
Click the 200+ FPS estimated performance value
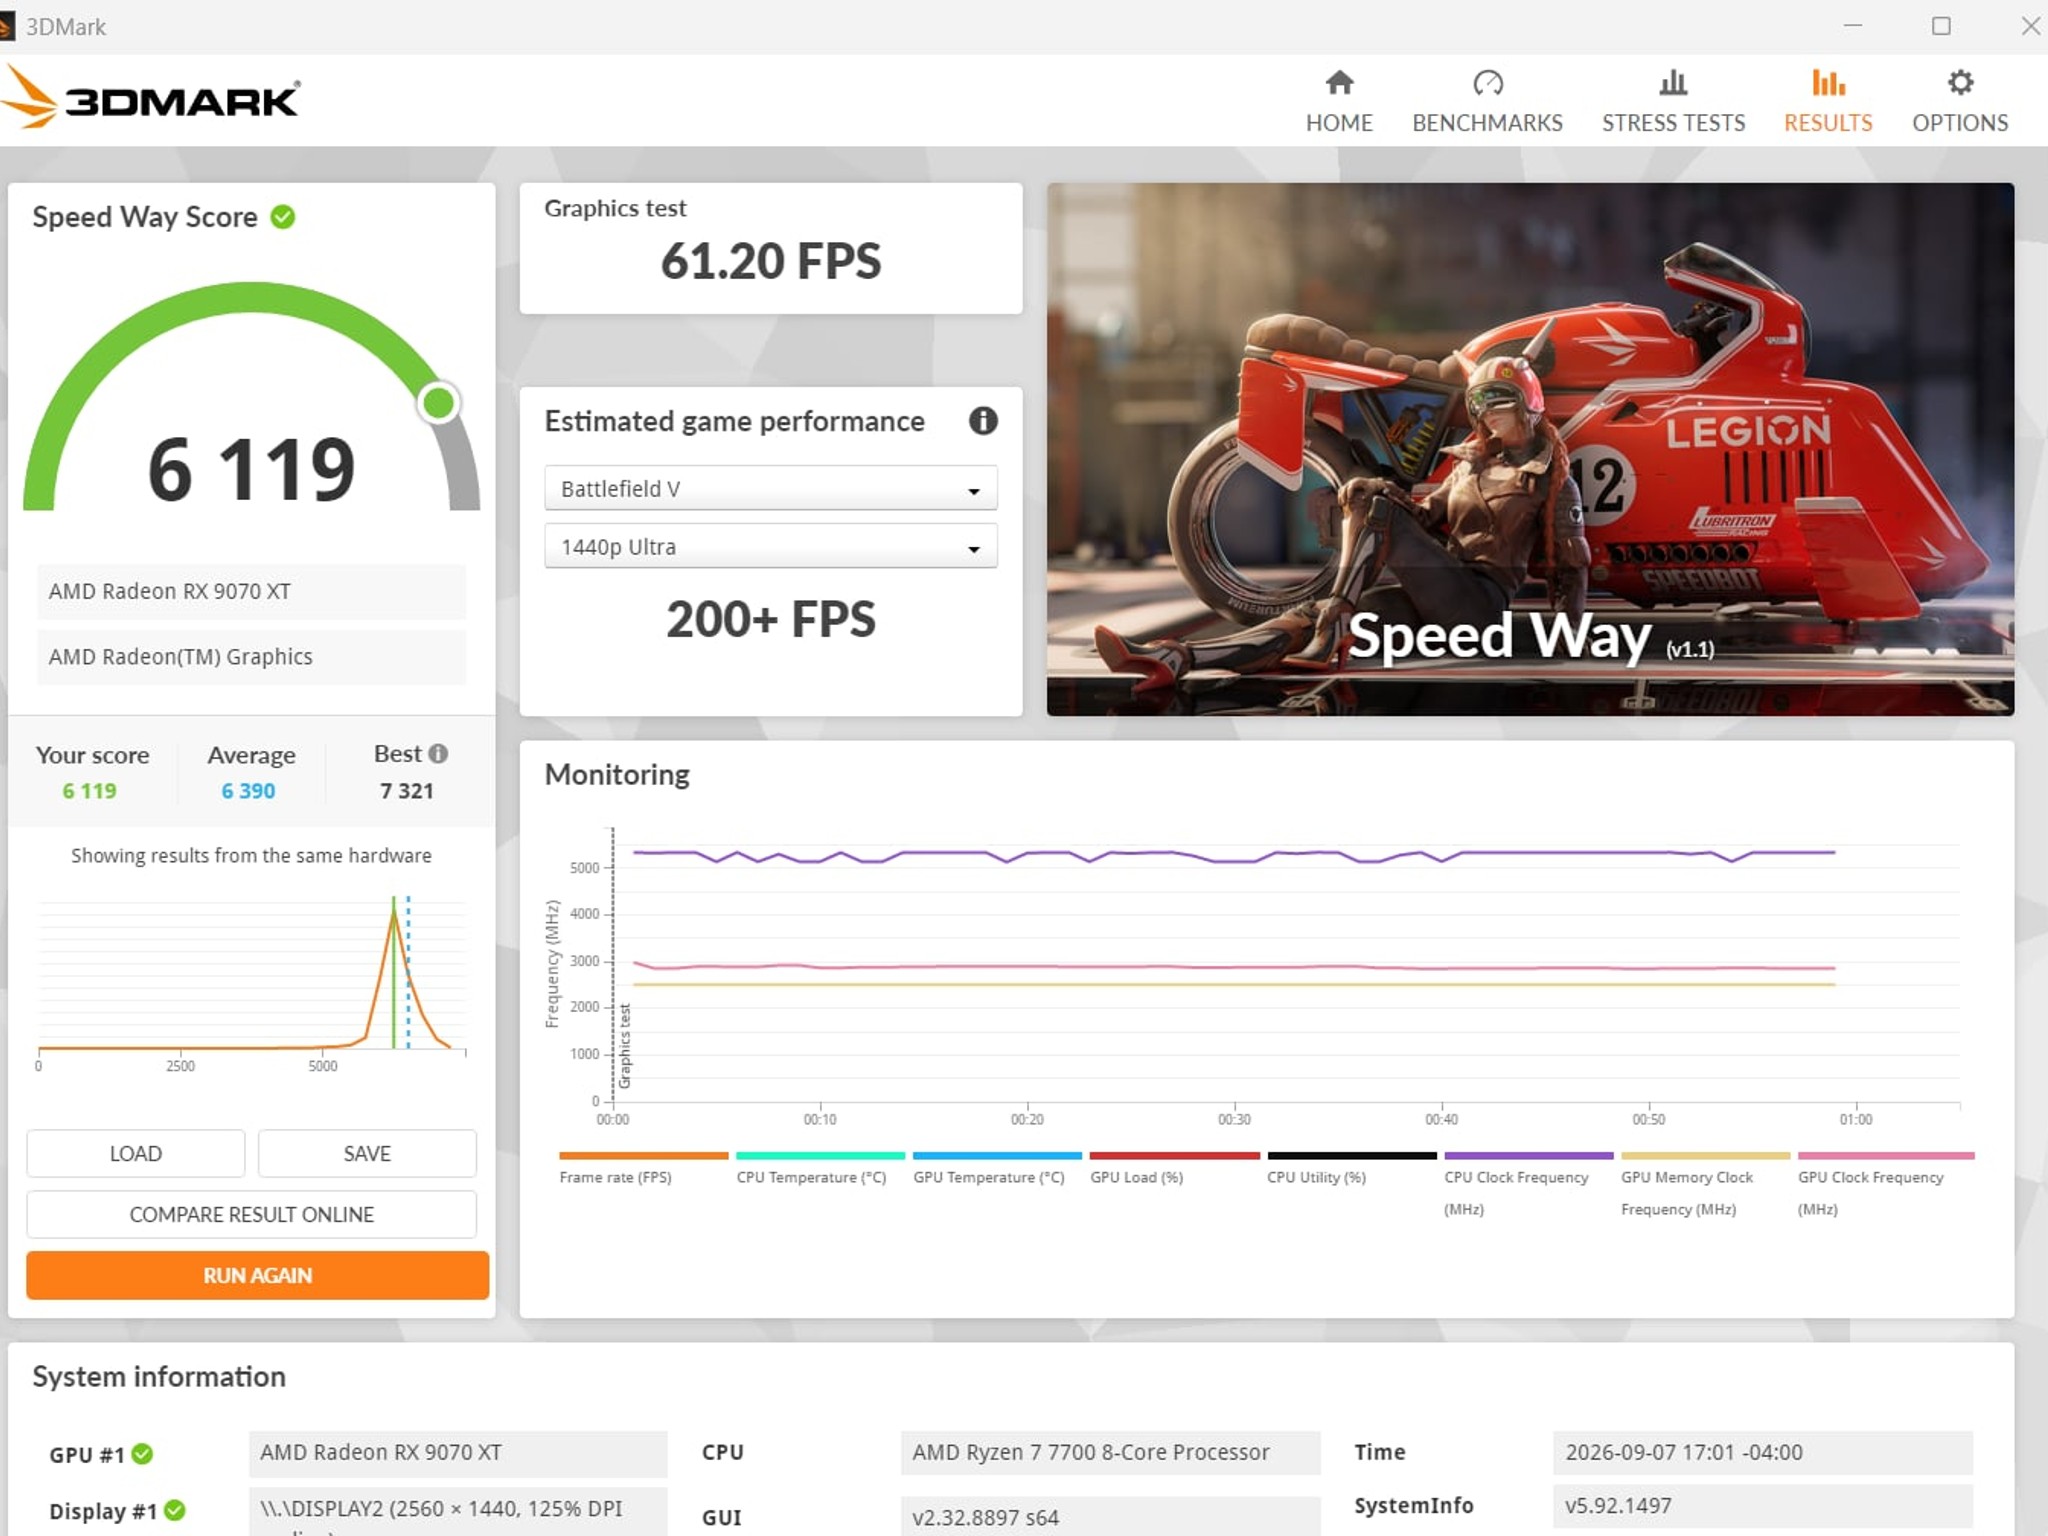771,619
